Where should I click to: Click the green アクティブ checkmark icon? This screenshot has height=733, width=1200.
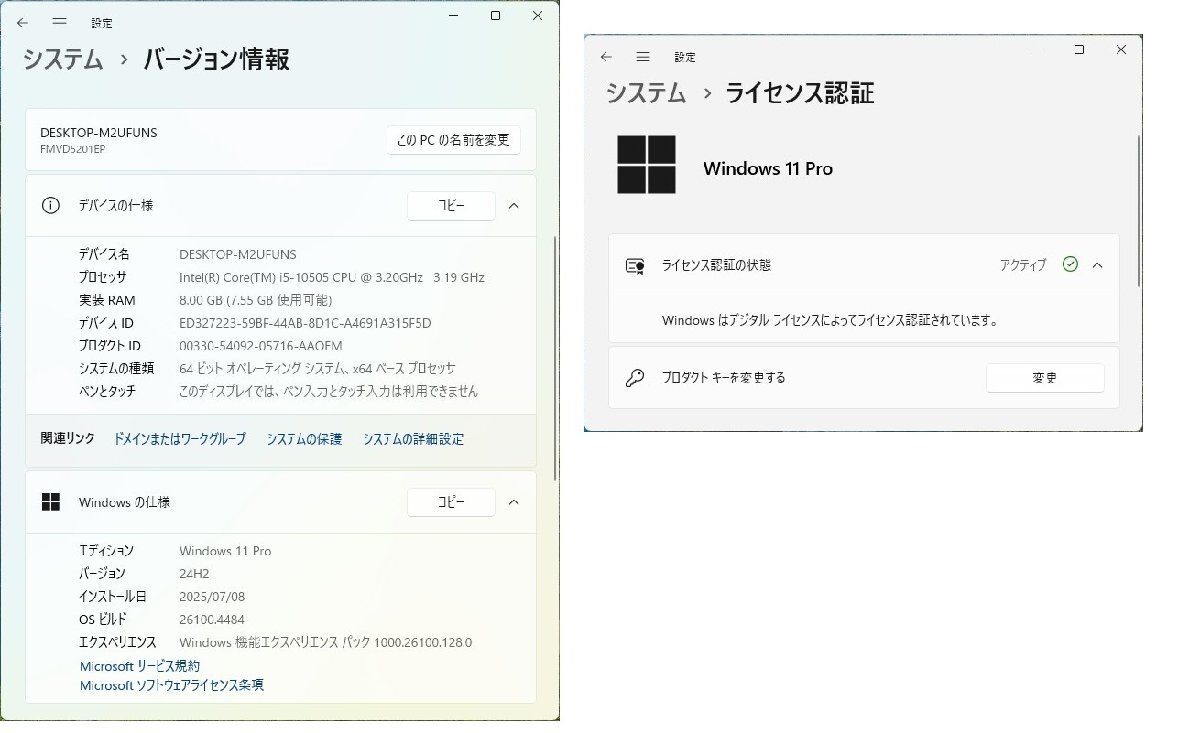coord(1070,264)
